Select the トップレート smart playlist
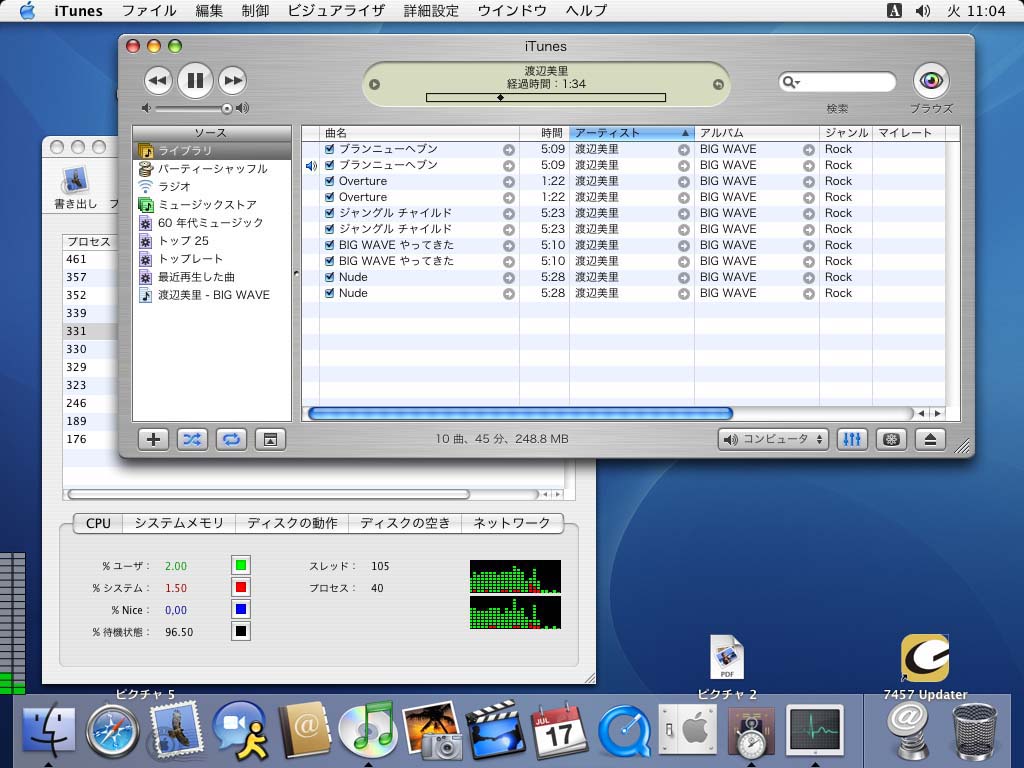The height and width of the screenshot is (768, 1024). (x=212, y=259)
